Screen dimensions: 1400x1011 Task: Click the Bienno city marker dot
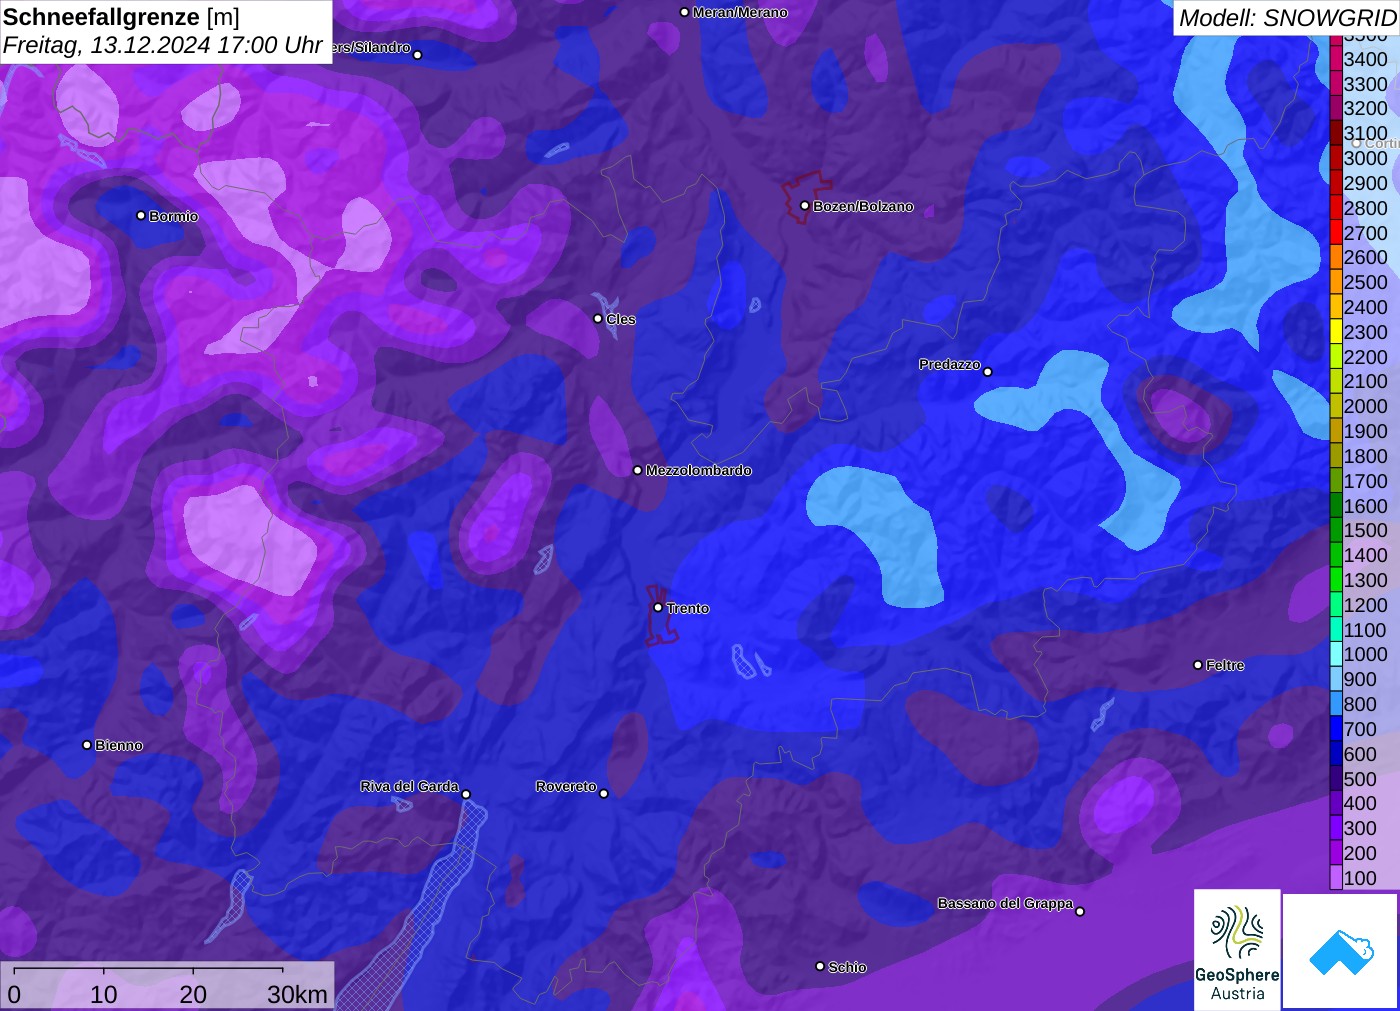[x=87, y=744]
